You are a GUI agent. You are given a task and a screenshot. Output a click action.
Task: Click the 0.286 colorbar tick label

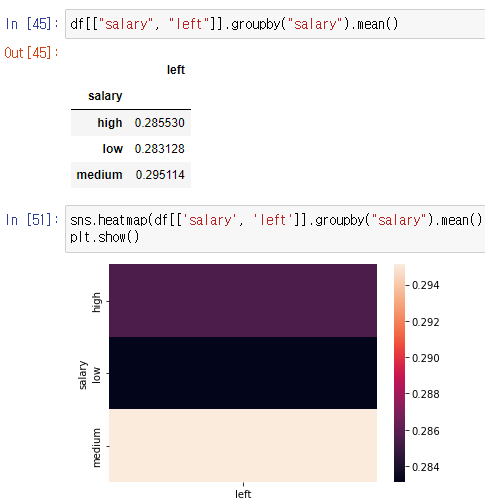point(425,431)
